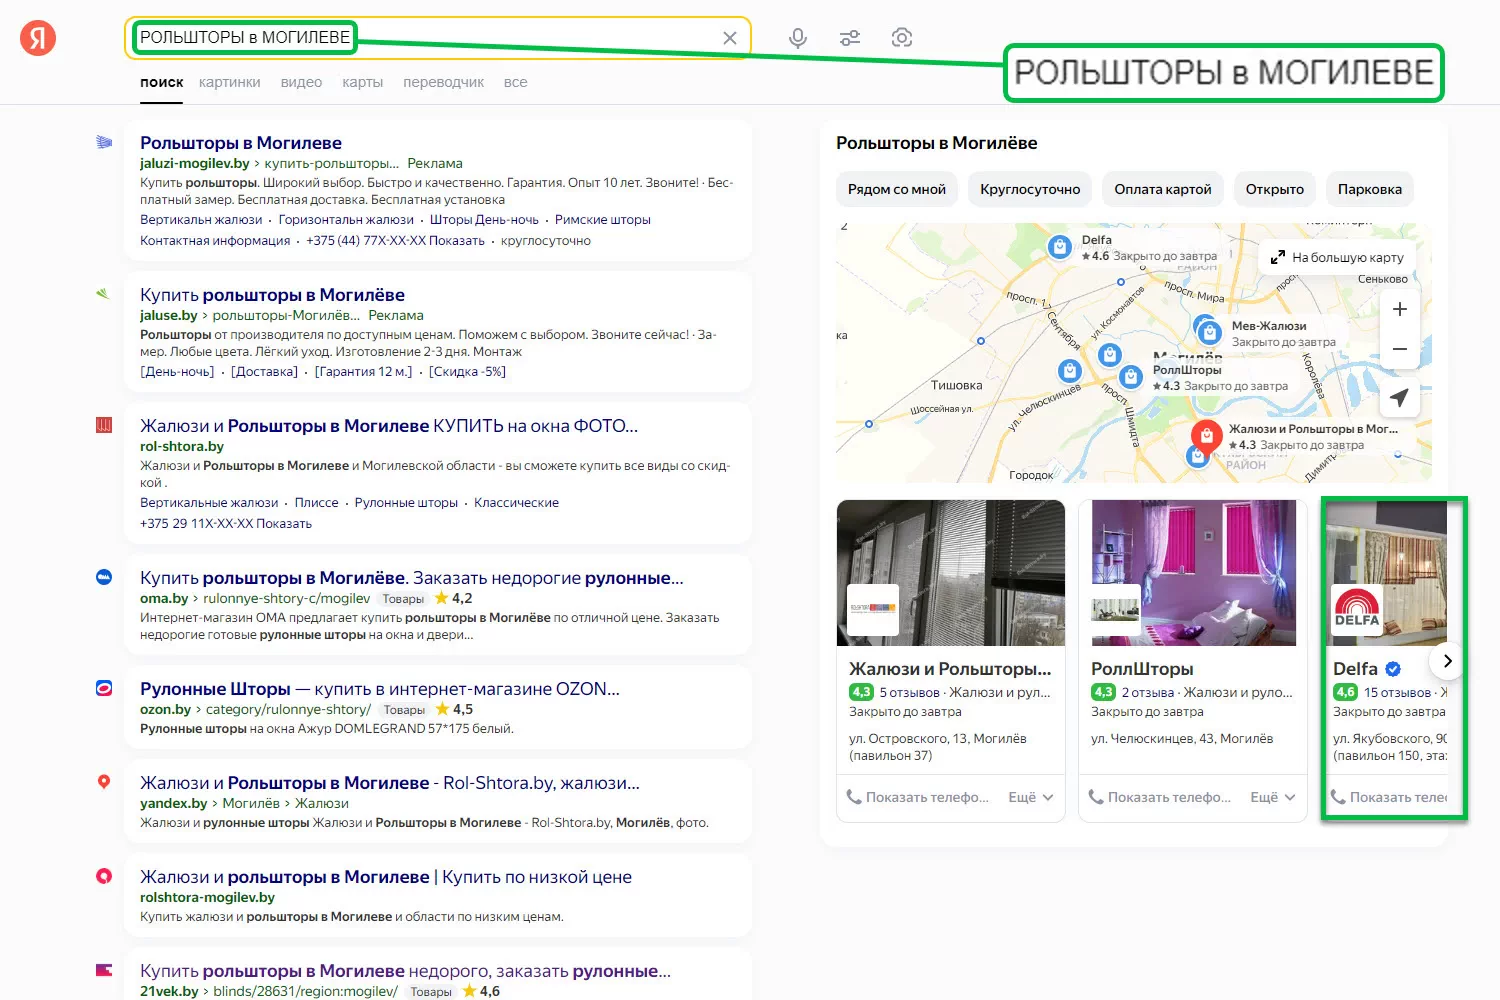Toggle the 'Рядом со мной' filter
This screenshot has height=1000, width=1500.
point(896,189)
